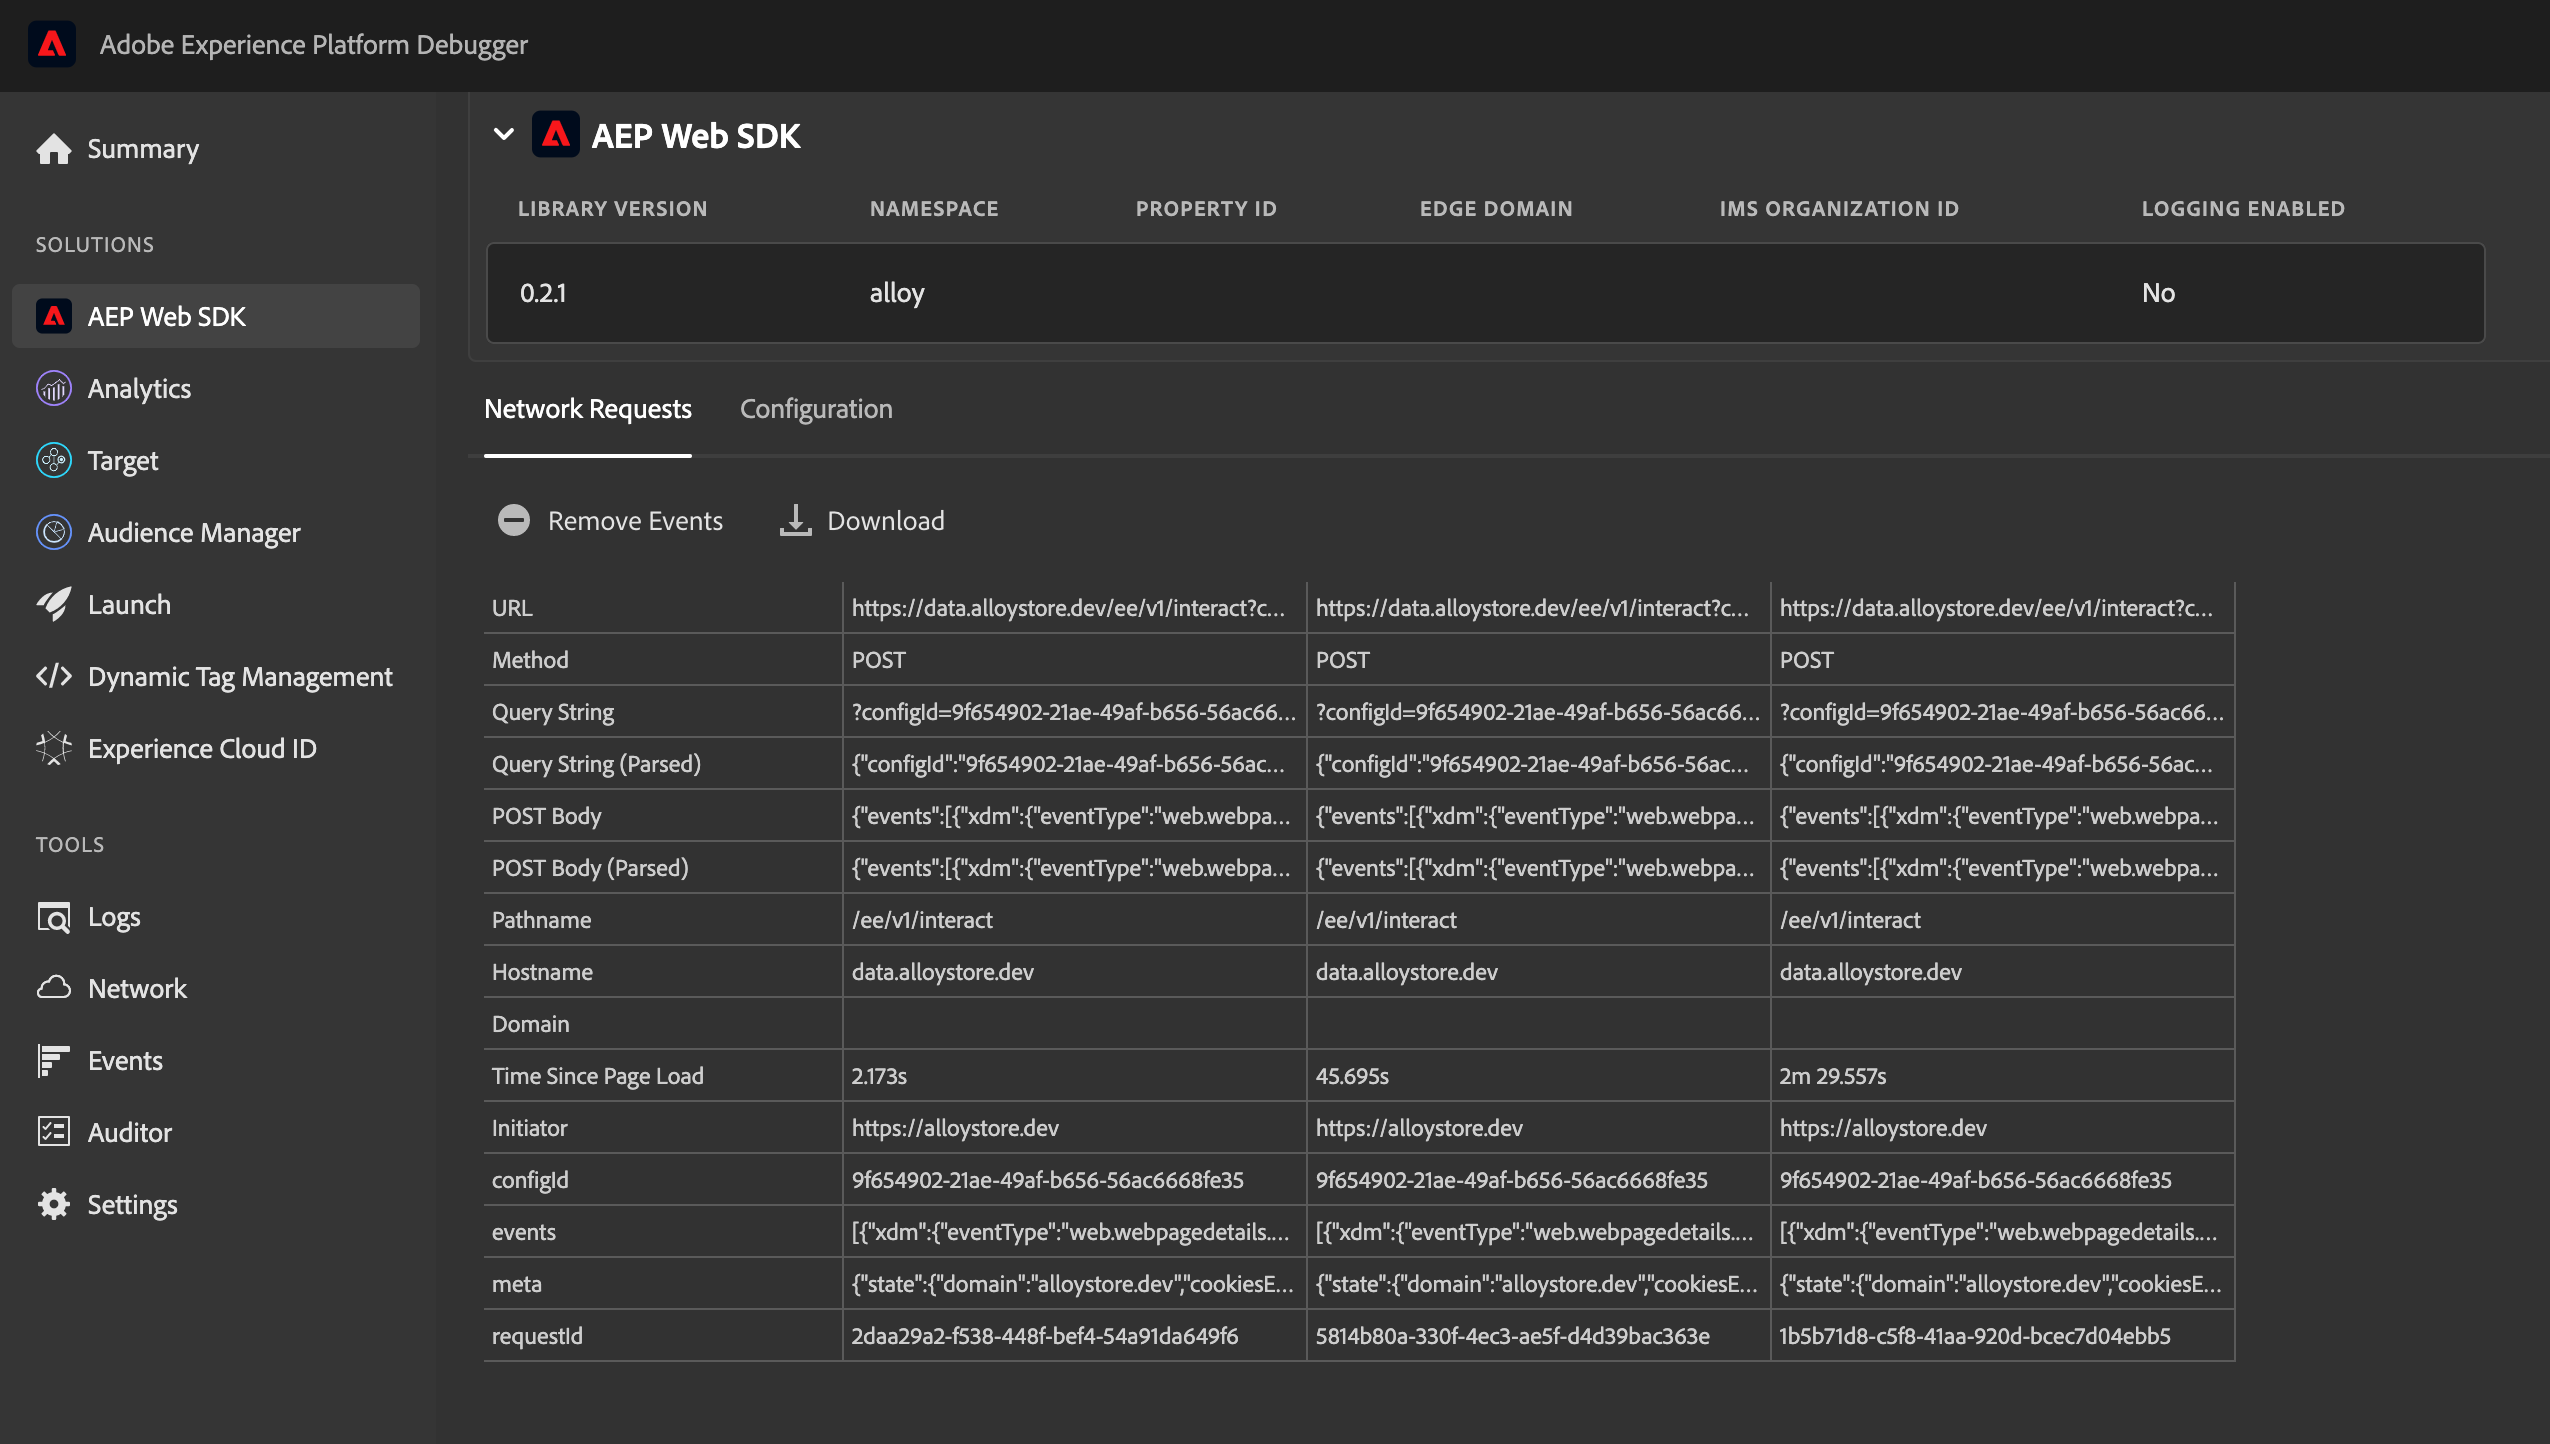
Task: Click library version value 0.2.1
Action: (x=543, y=293)
